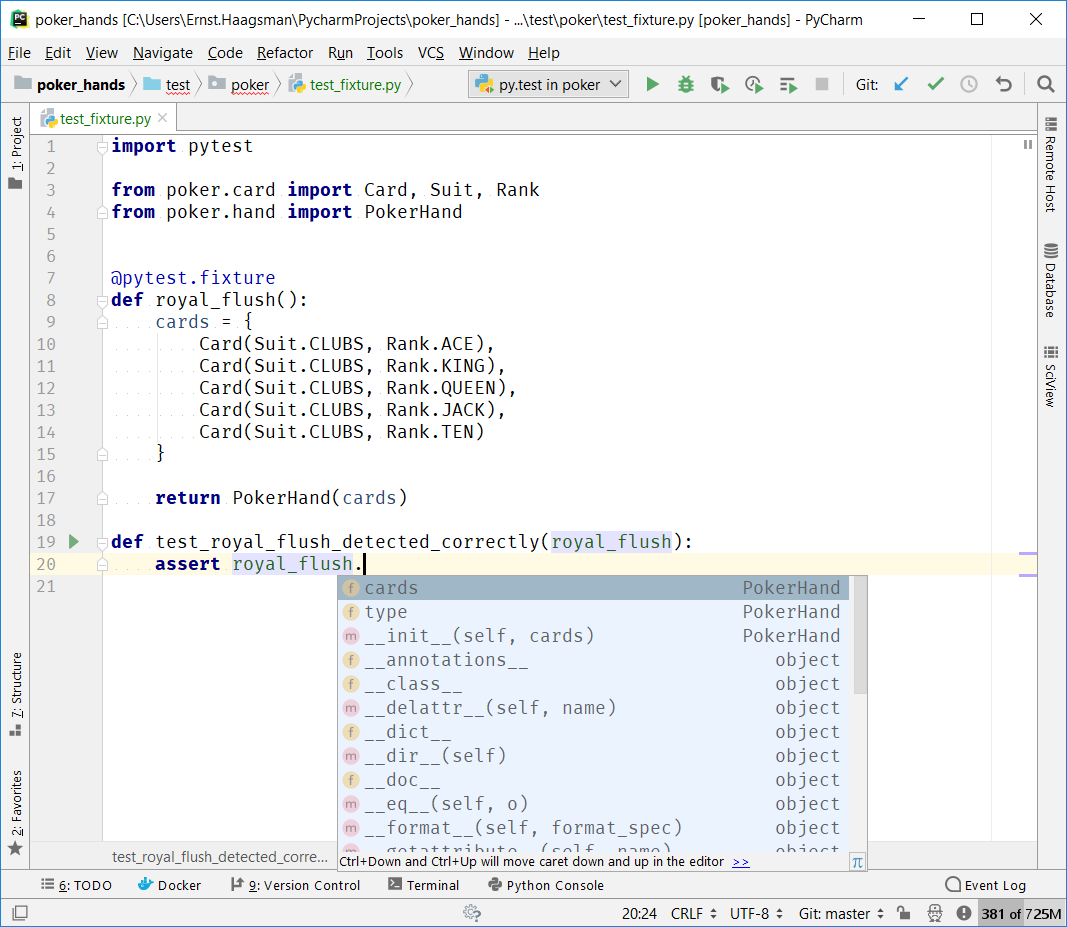
Task: Collapse royal_flush function fold on line 8
Action: click(x=102, y=300)
